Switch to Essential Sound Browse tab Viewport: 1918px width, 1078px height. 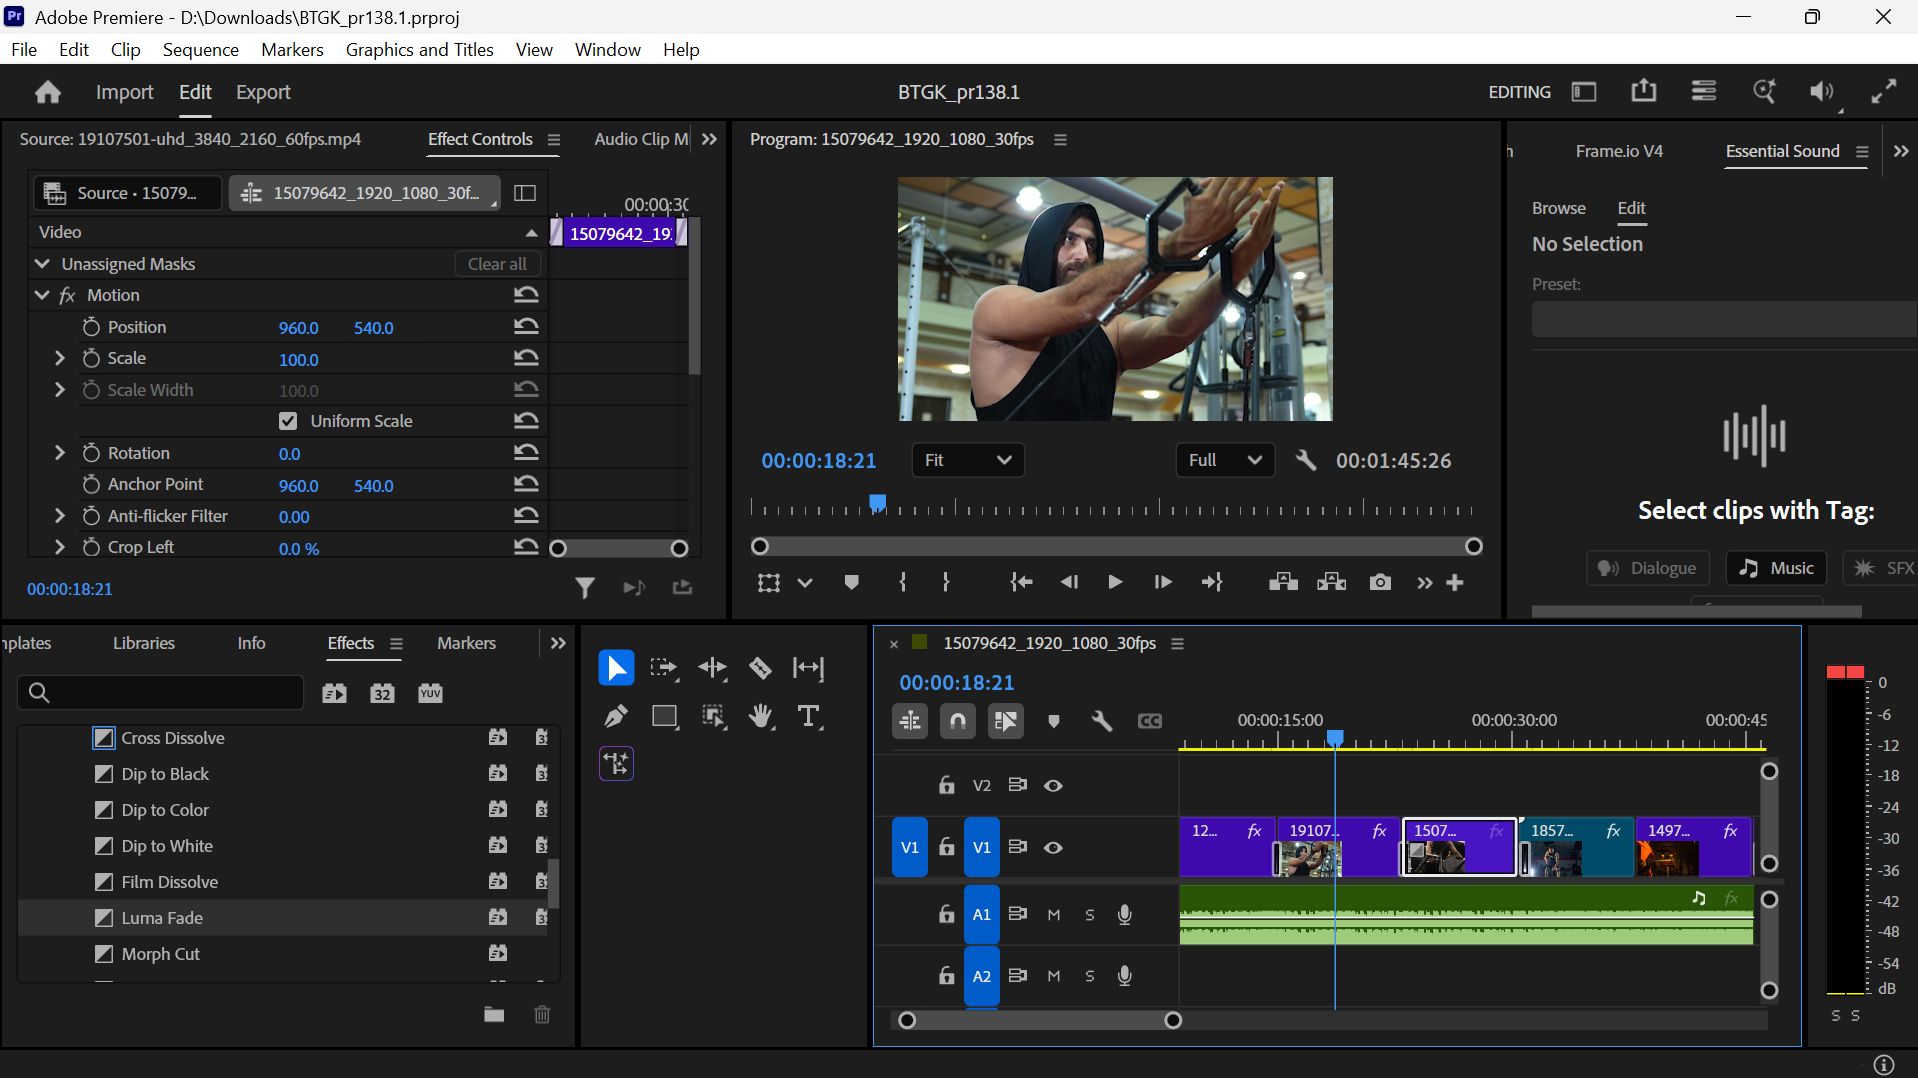click(1558, 208)
